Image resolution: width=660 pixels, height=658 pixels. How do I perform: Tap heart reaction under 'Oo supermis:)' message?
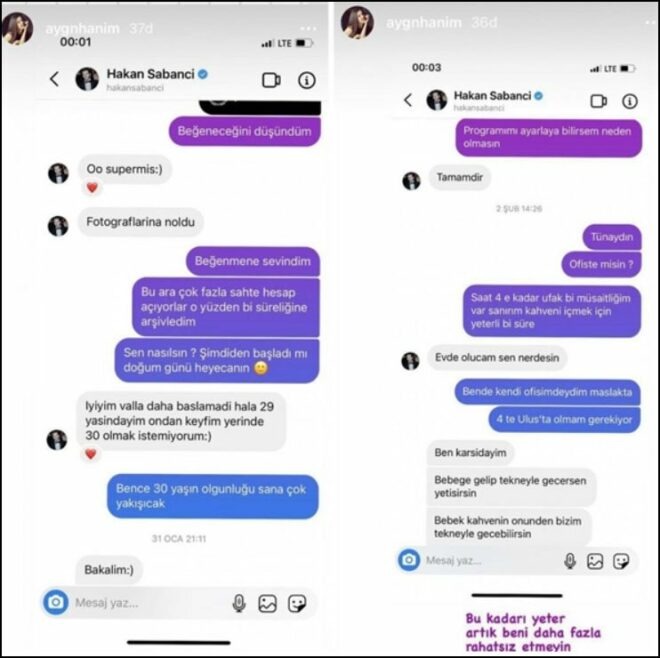[x=92, y=187]
